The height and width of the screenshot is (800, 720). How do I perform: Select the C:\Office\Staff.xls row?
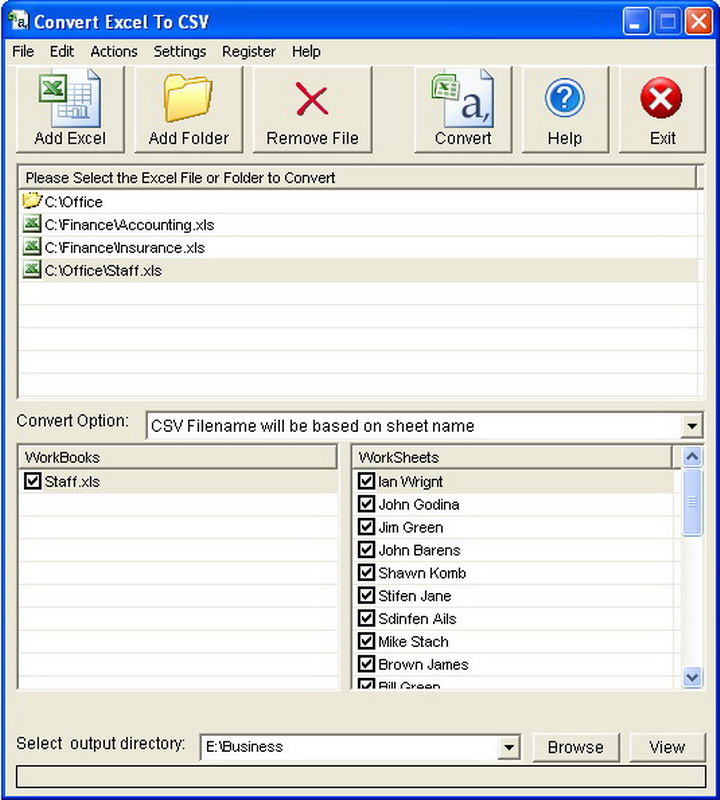[358, 270]
